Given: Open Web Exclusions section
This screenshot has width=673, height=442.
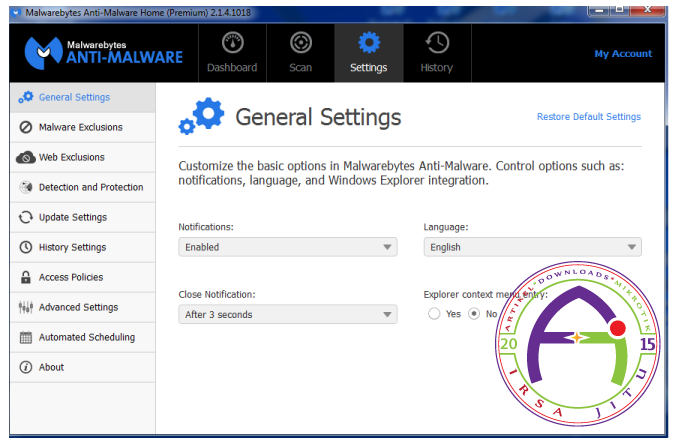Looking at the screenshot, I should point(82,158).
